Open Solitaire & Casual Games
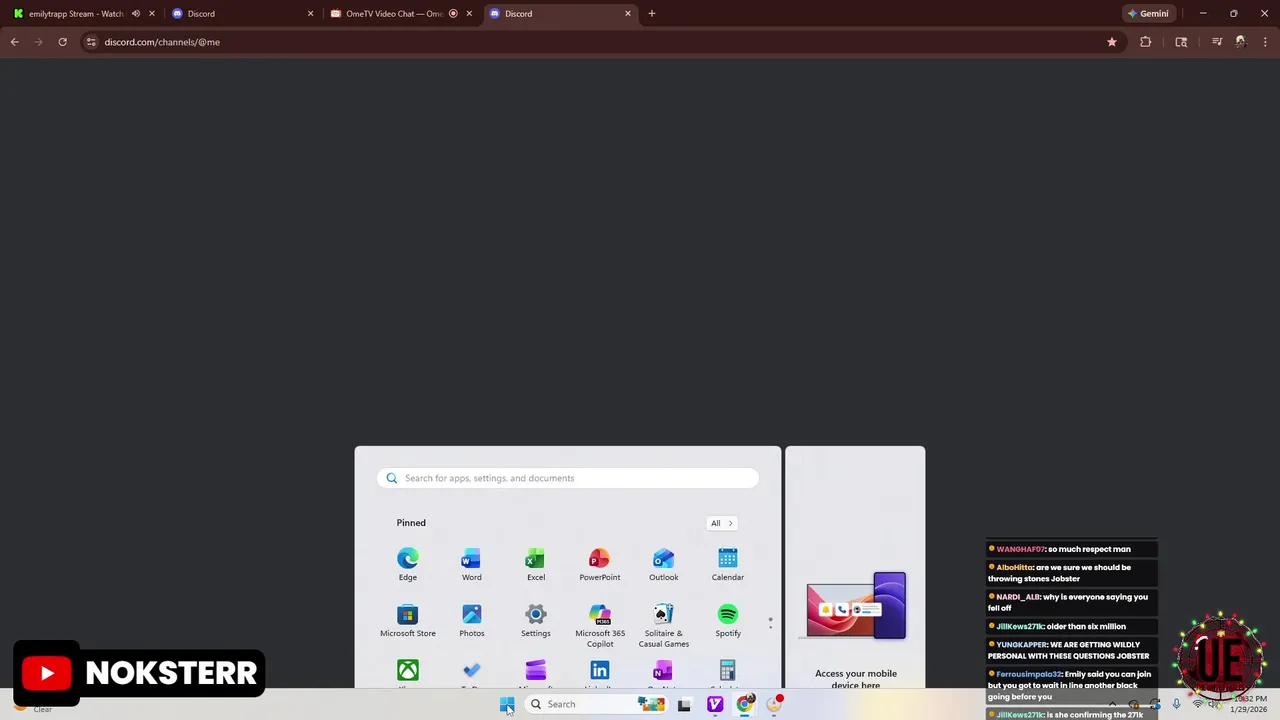Image resolution: width=1280 pixels, height=720 pixels. coord(663,626)
